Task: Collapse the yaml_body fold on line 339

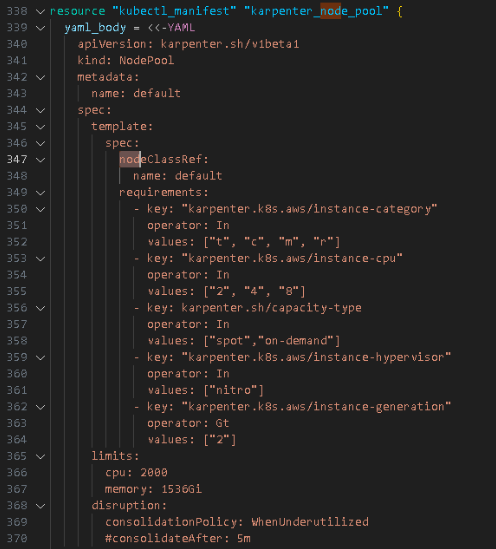Action: click(x=41, y=28)
